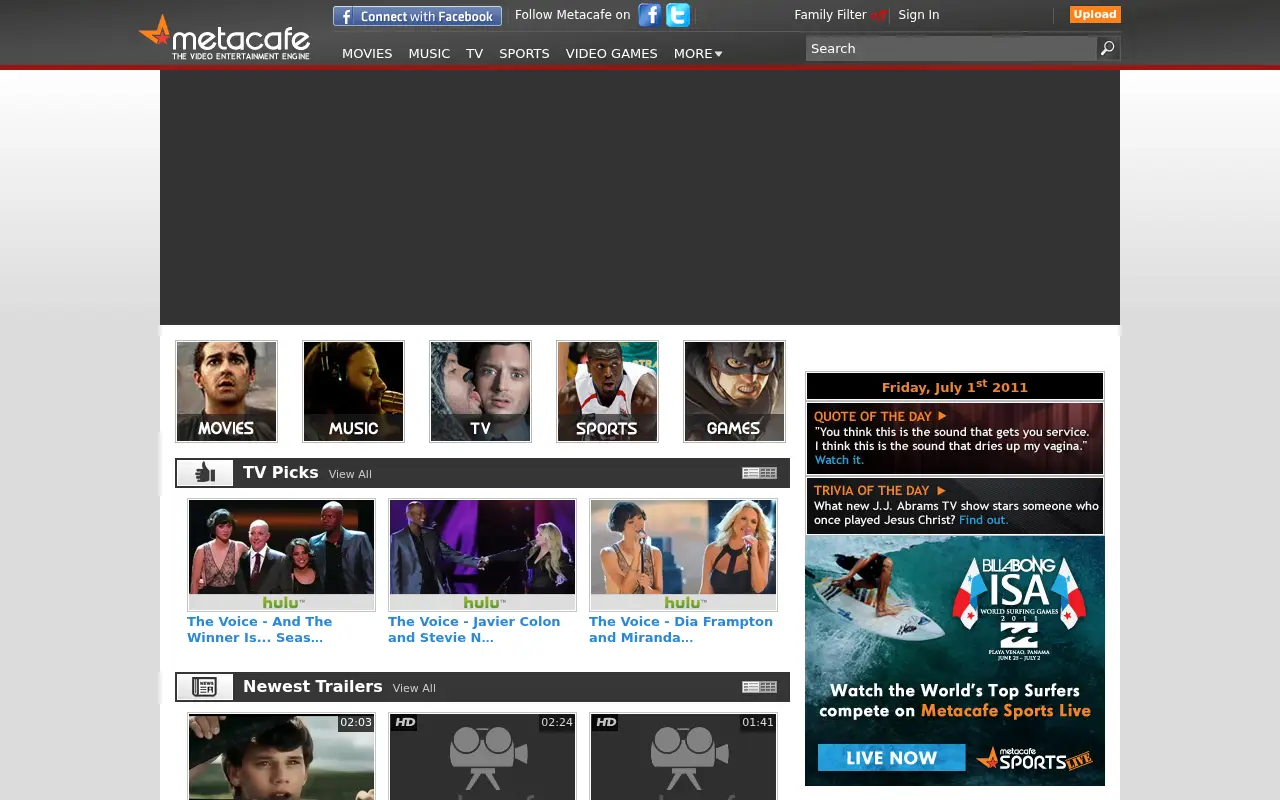Open 'The Voice - Dia Frampton and Miranda' title
The image size is (1280, 800).
(x=681, y=629)
